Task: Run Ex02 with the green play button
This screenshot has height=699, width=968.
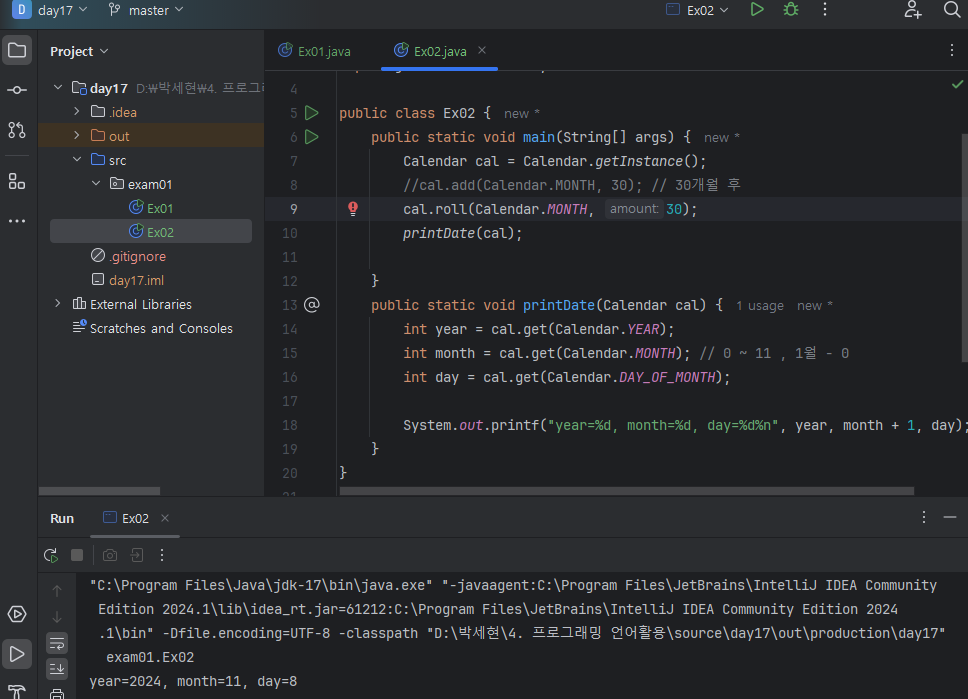Action: pyautogui.click(x=757, y=10)
